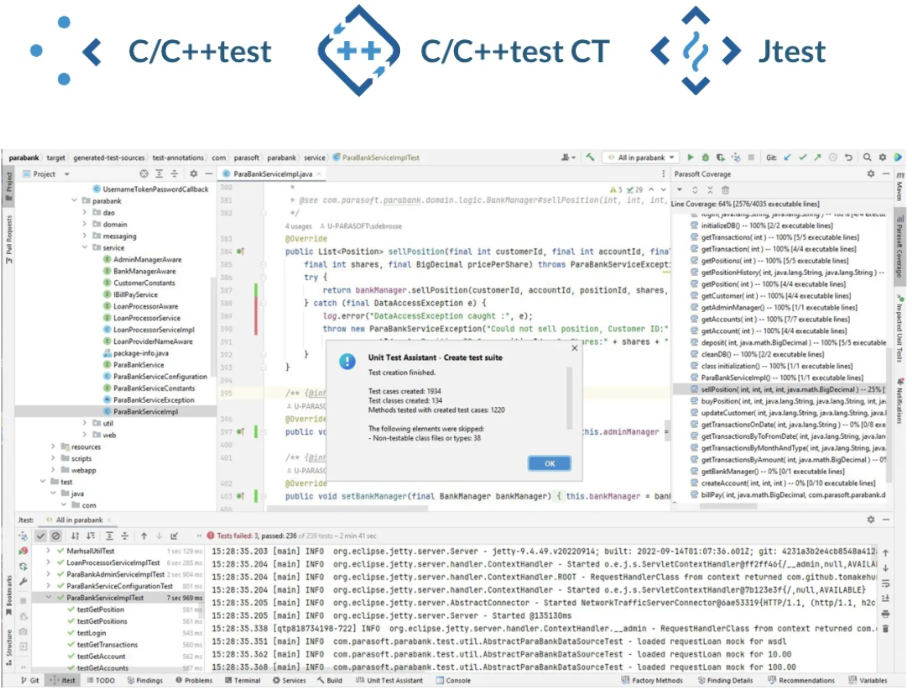Open filter dropdown arrow in Parasoft Coverage toolbar
This screenshot has width=912, height=694.
679,190
